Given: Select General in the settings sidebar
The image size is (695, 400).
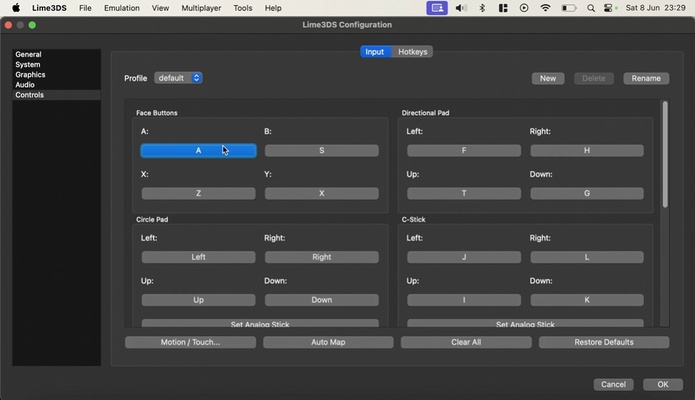Looking at the screenshot, I should click(x=56, y=54).
